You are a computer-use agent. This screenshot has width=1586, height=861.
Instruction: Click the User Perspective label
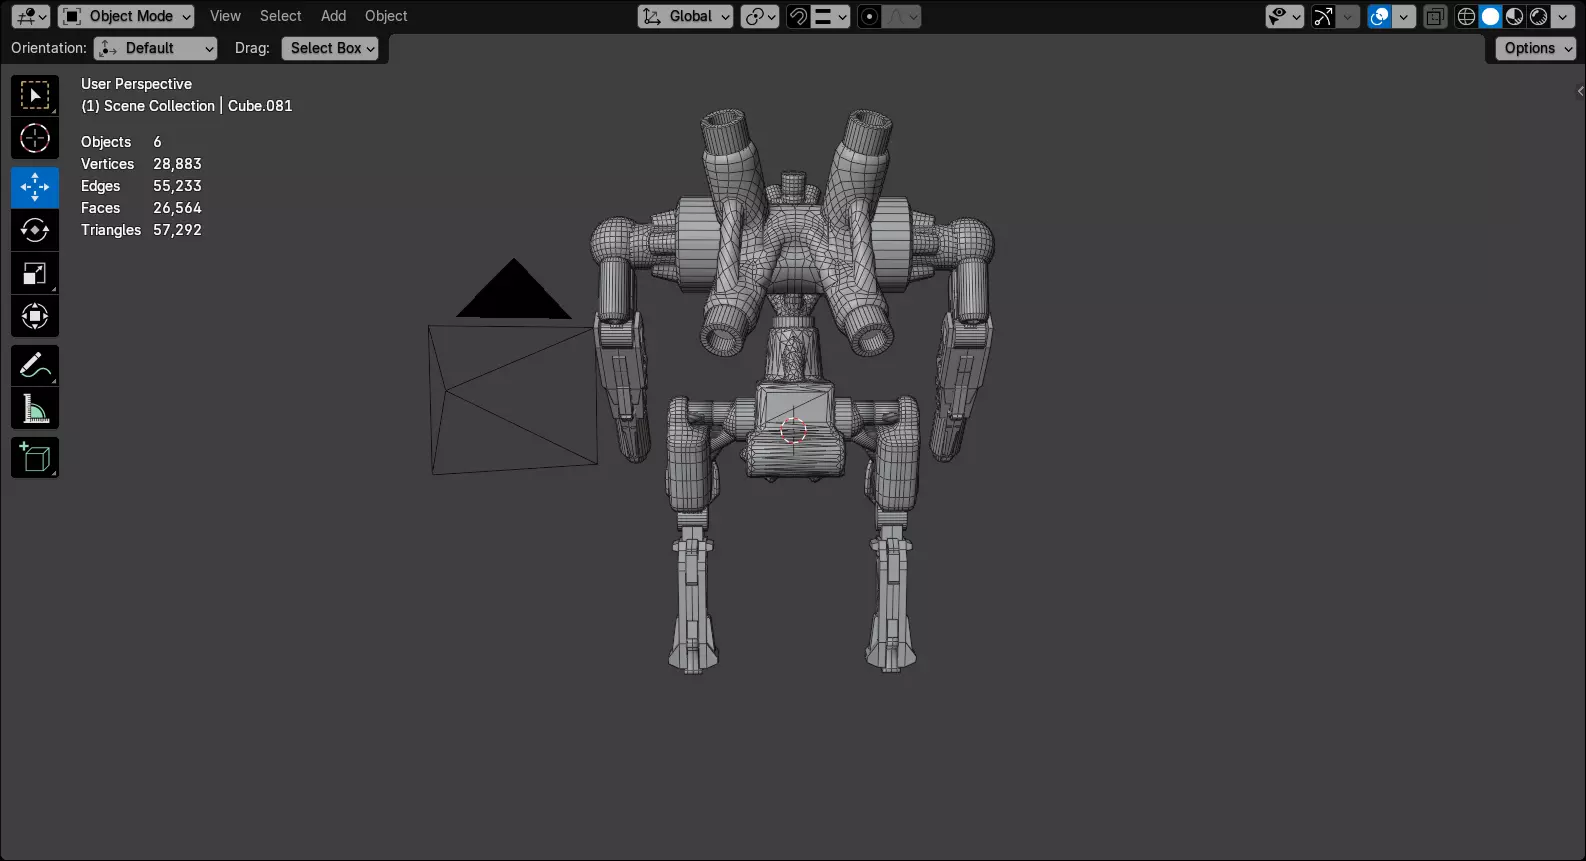click(136, 84)
